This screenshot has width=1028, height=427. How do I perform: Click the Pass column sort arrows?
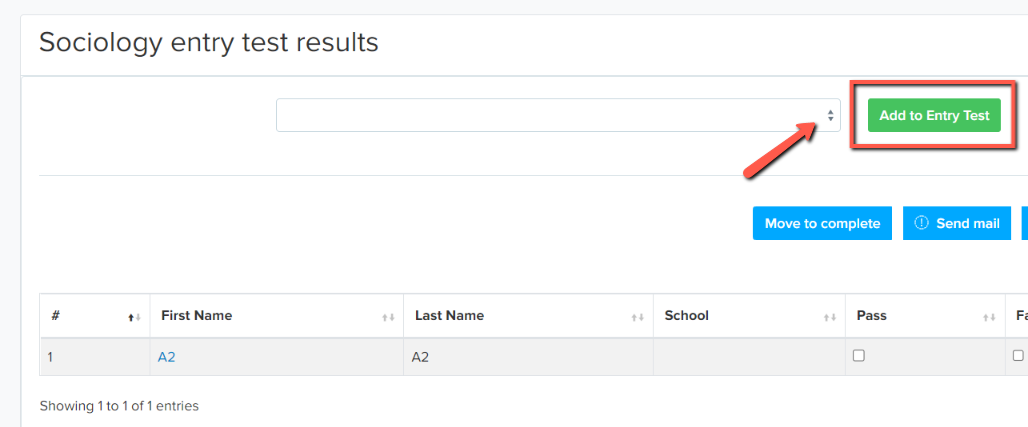coord(989,317)
